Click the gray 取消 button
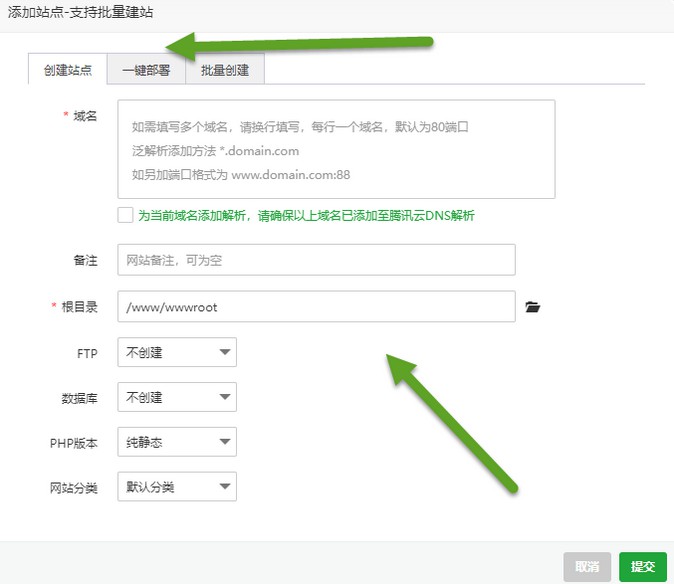 coord(587,566)
